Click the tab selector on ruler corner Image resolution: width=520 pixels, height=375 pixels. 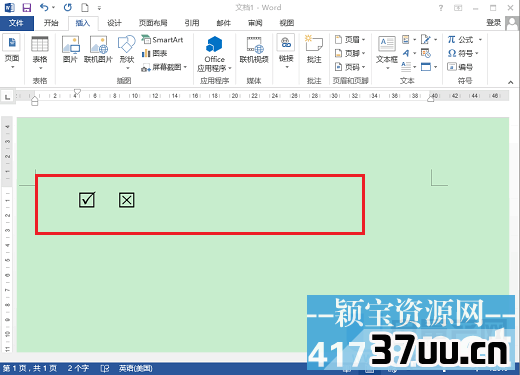tap(7, 97)
